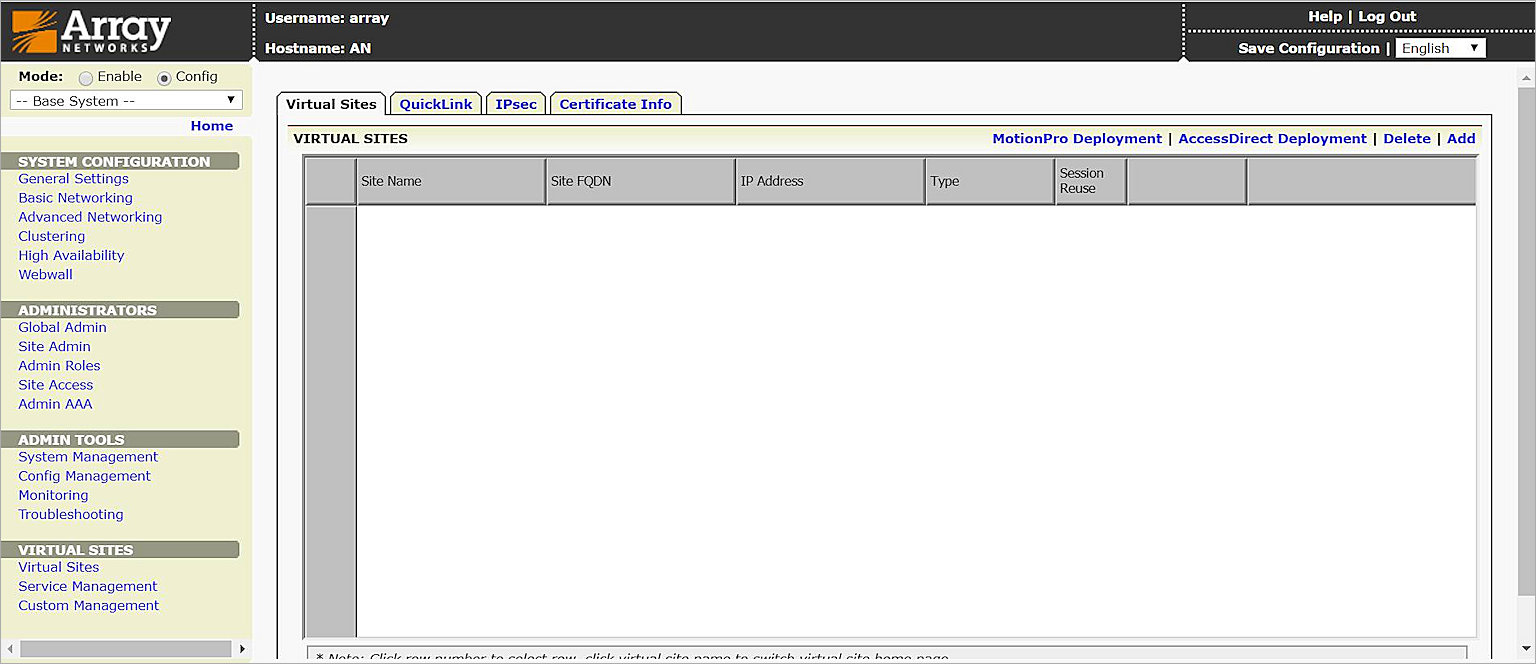Screen dimensions: 1536x664
Task: Open AccessDirect Deployment
Action: click(x=1272, y=139)
